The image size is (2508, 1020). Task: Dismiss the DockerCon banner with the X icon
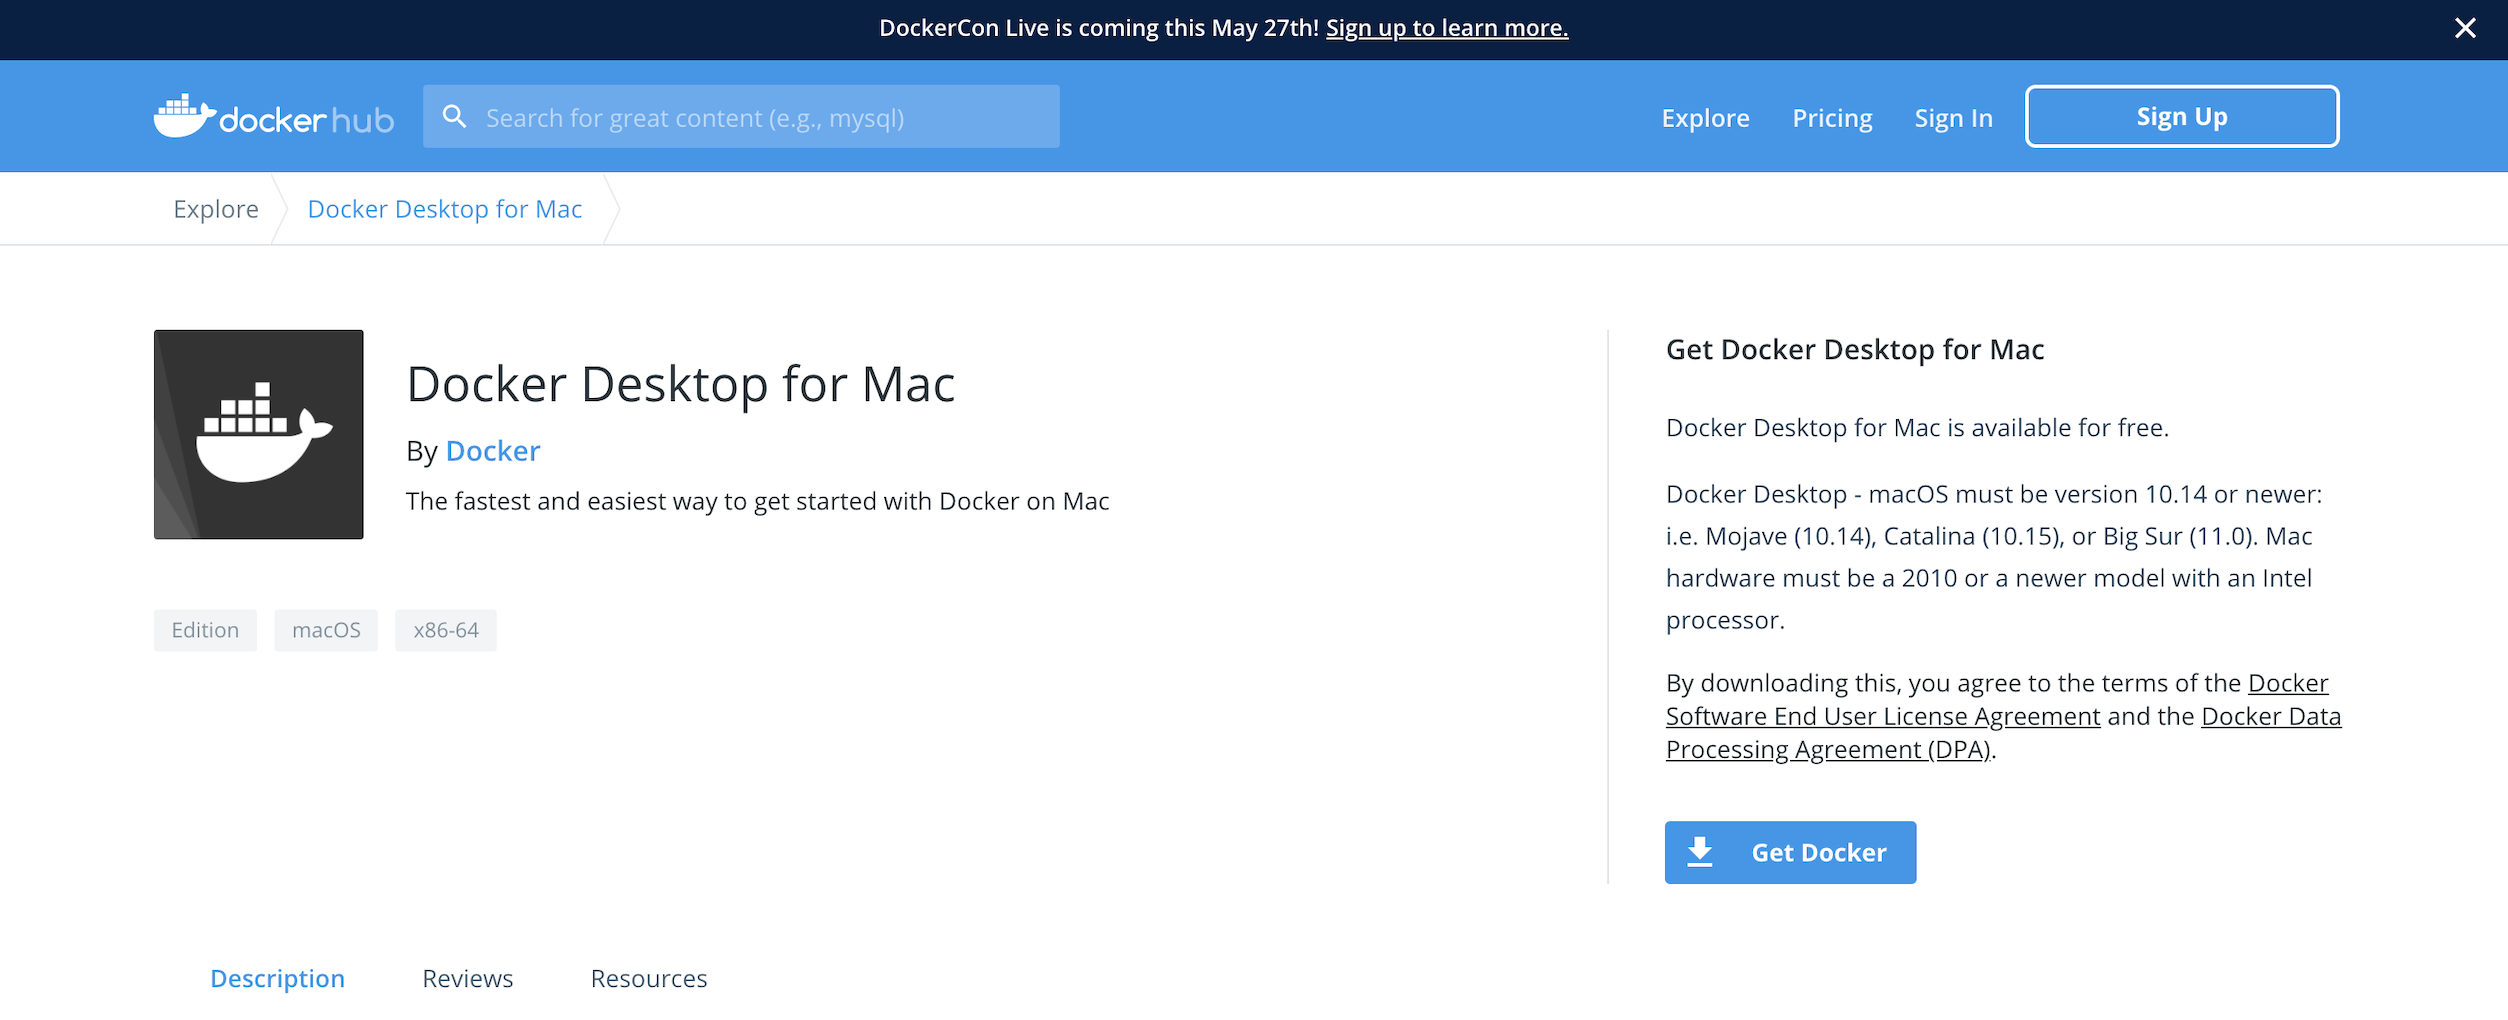click(x=2465, y=28)
